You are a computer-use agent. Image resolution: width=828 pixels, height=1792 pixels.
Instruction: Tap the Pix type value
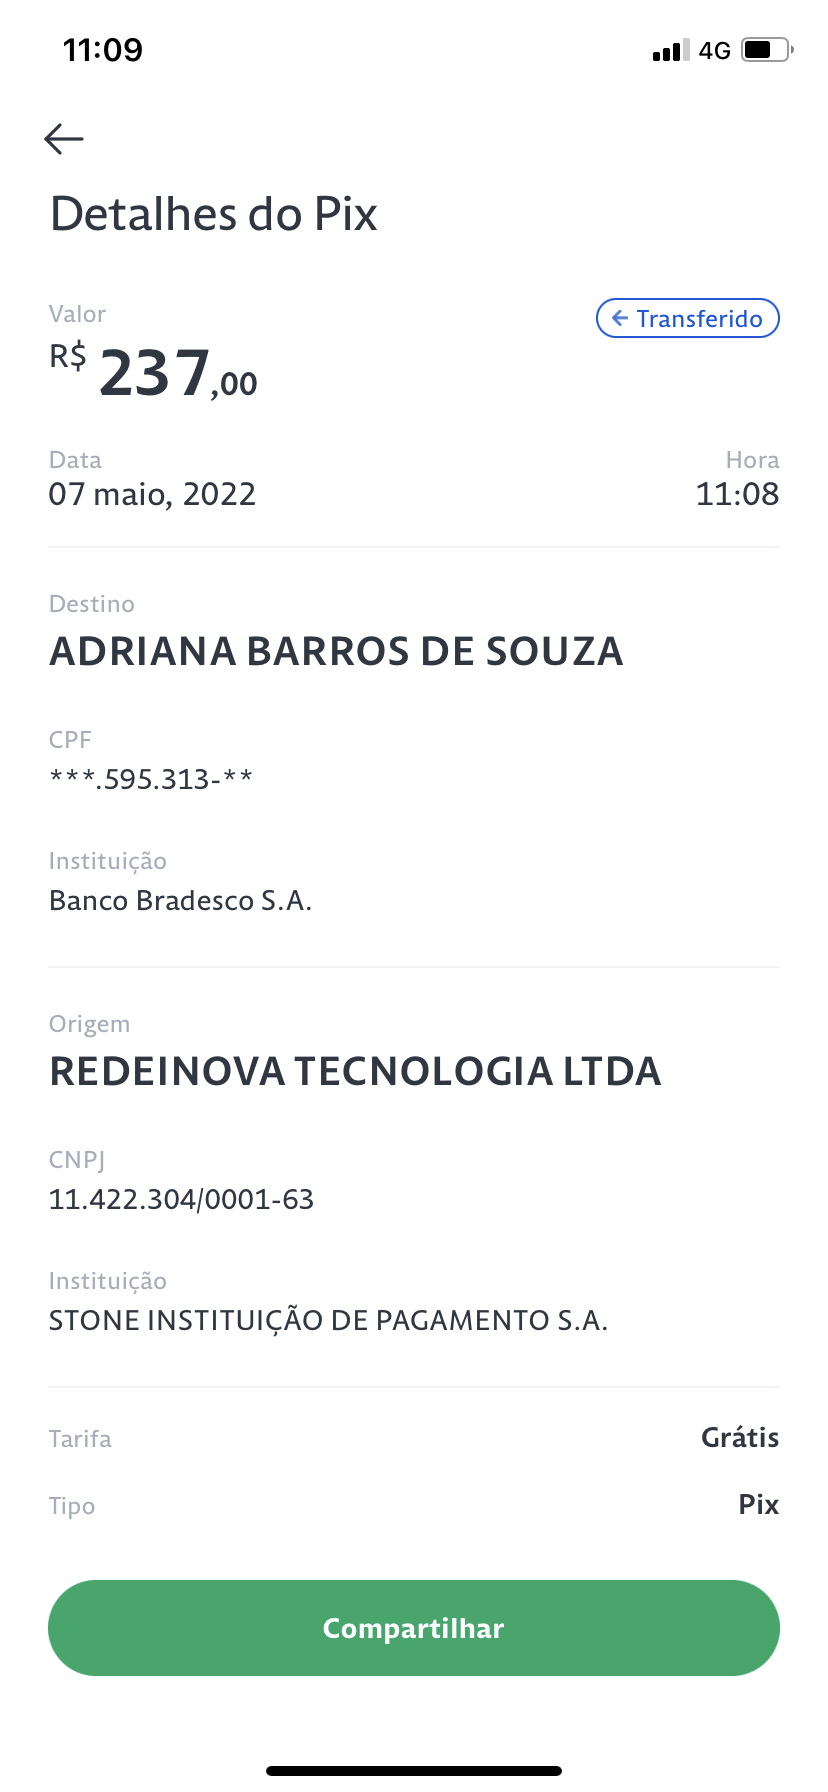pos(759,1505)
